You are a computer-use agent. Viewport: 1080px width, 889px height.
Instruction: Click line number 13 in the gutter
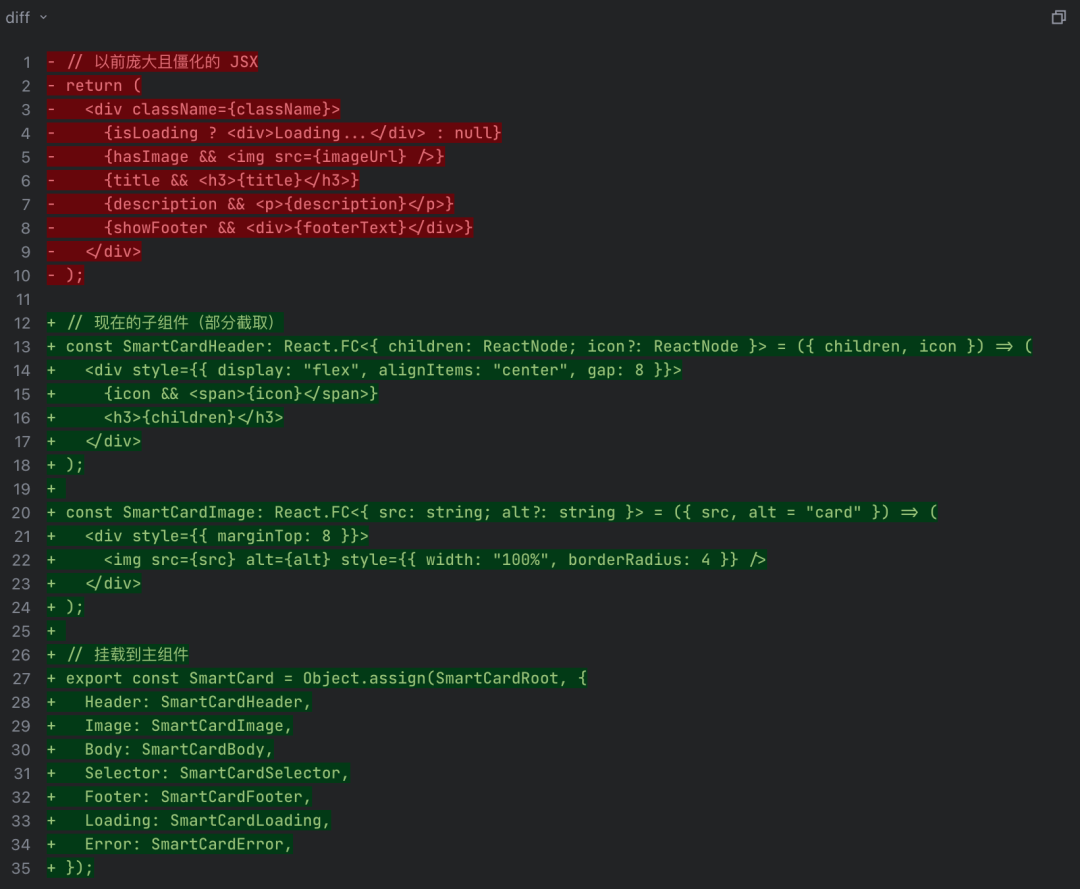pyautogui.click(x=22, y=346)
